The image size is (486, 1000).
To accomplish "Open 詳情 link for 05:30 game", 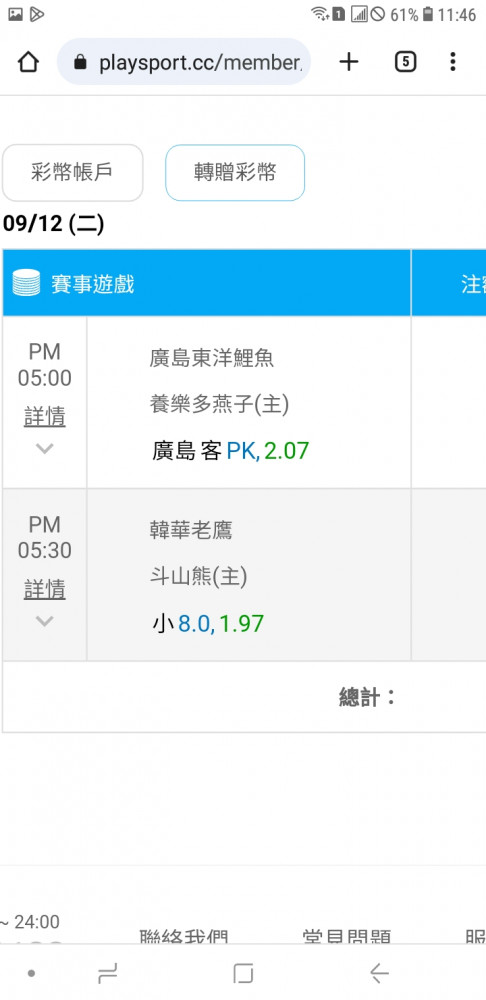I will [45, 589].
